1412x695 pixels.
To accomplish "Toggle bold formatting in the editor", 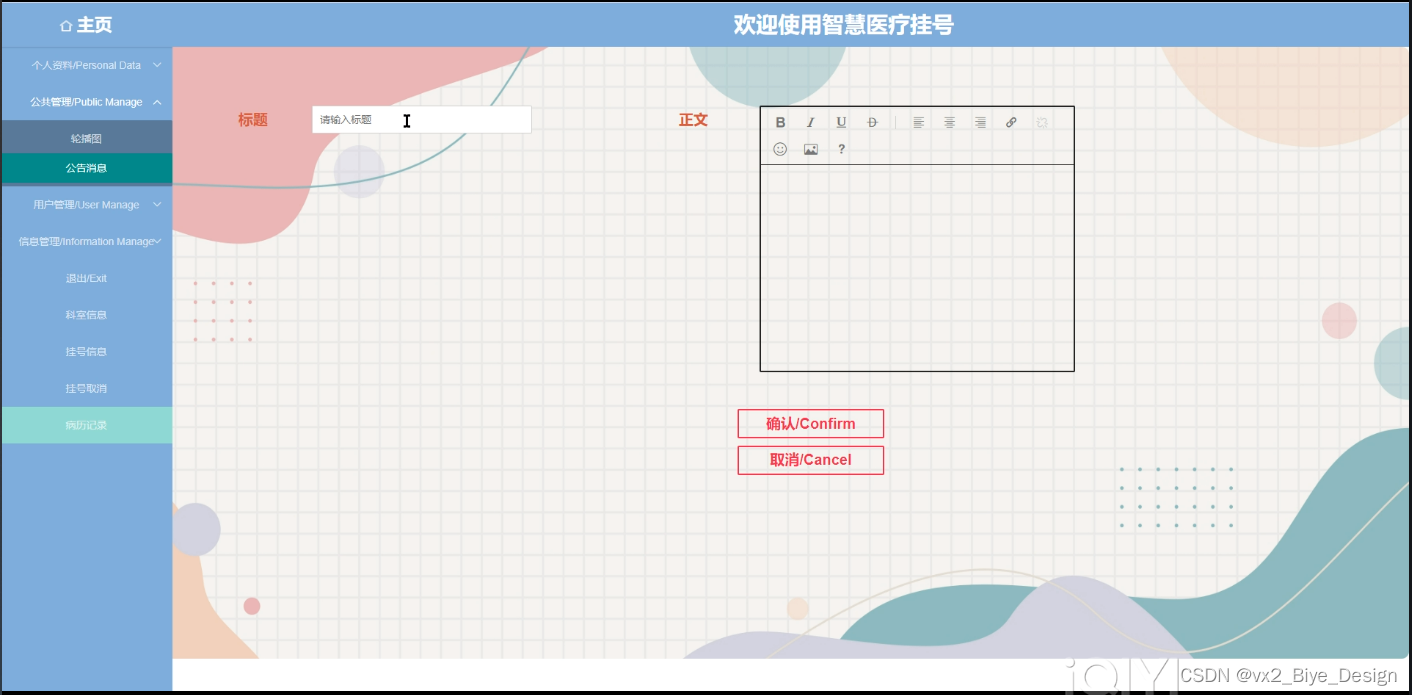I will tap(780, 123).
